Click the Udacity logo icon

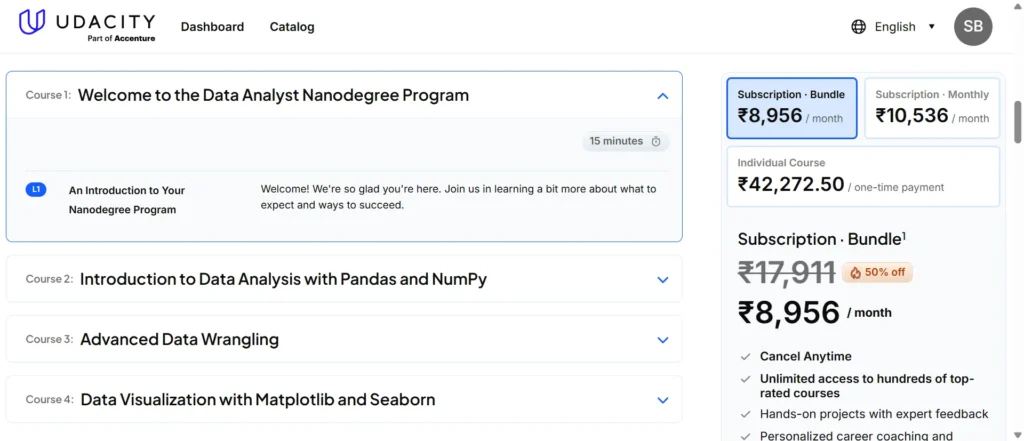tap(32, 22)
